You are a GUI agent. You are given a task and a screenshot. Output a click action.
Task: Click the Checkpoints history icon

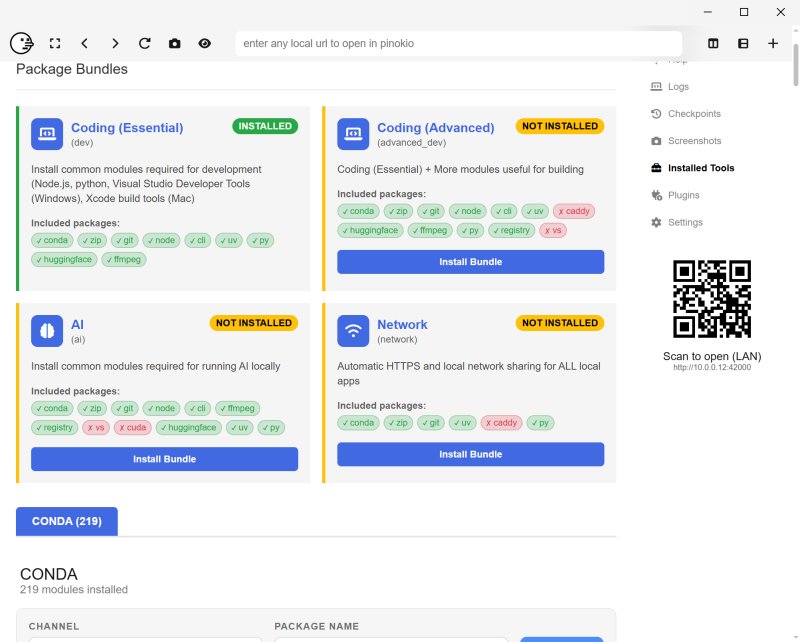click(656, 114)
